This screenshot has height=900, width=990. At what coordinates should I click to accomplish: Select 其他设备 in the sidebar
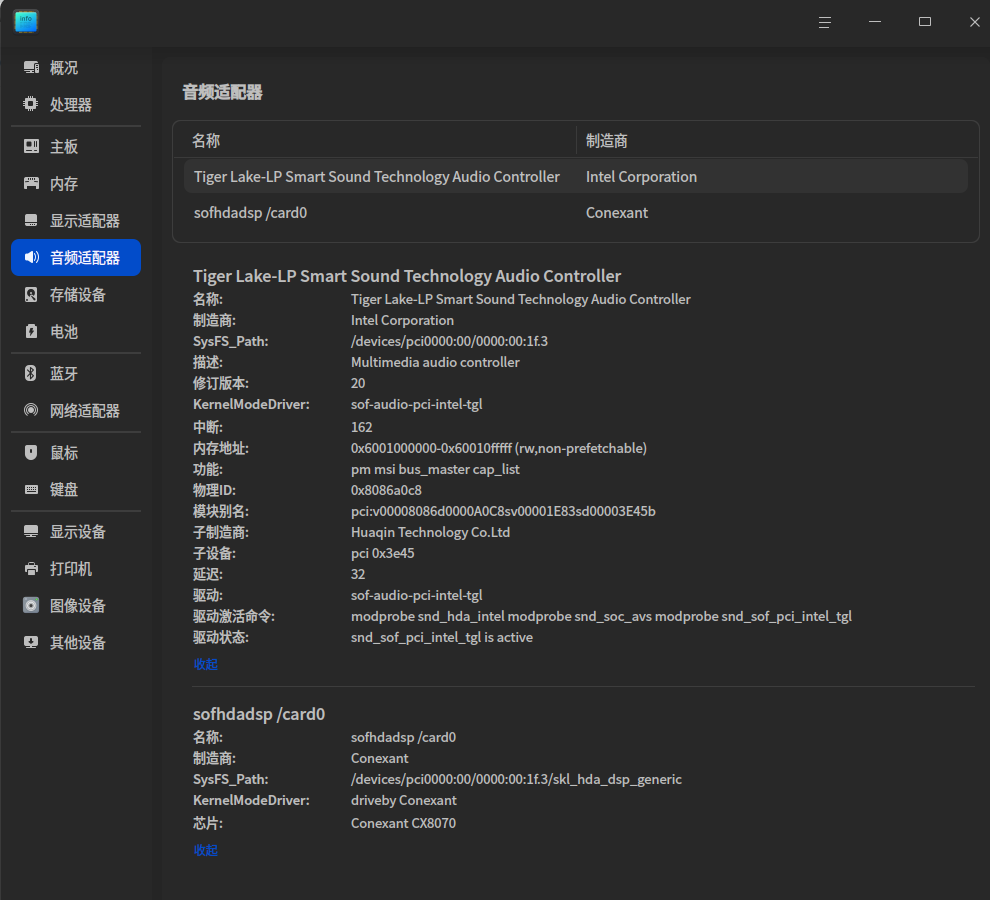point(76,642)
